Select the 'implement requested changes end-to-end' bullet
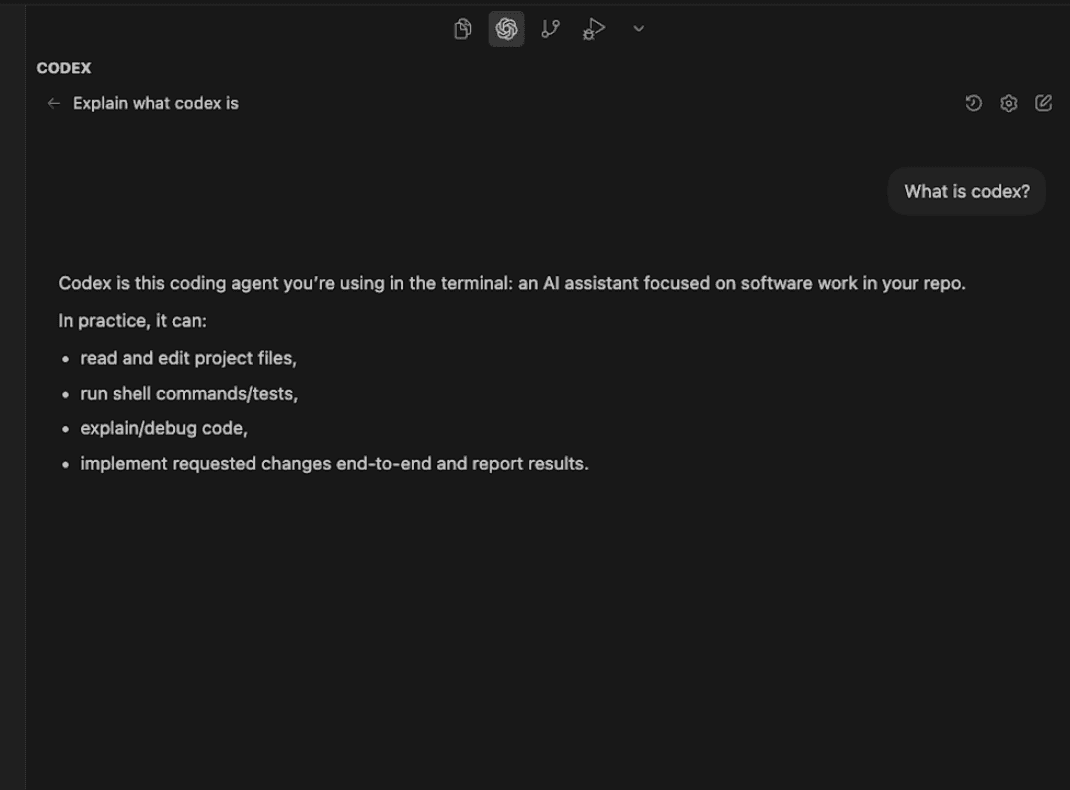 point(334,463)
